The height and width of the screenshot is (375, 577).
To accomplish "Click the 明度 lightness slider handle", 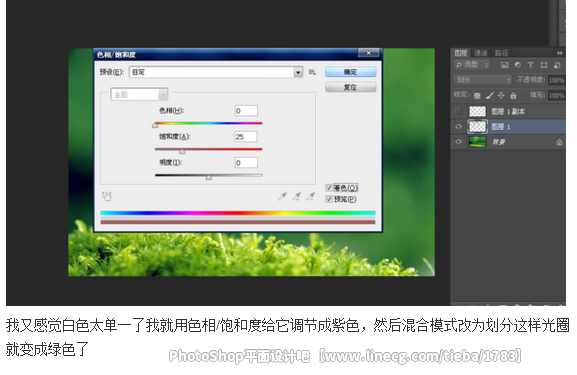I will pos(209,177).
